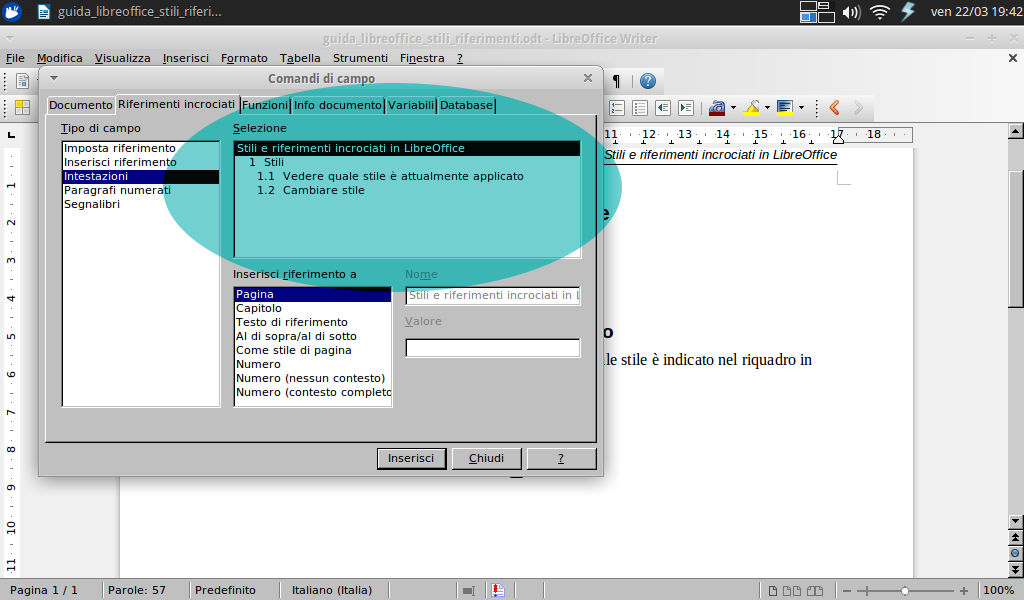Switch to the Funzioni tab
The height and width of the screenshot is (600, 1024).
(264, 105)
